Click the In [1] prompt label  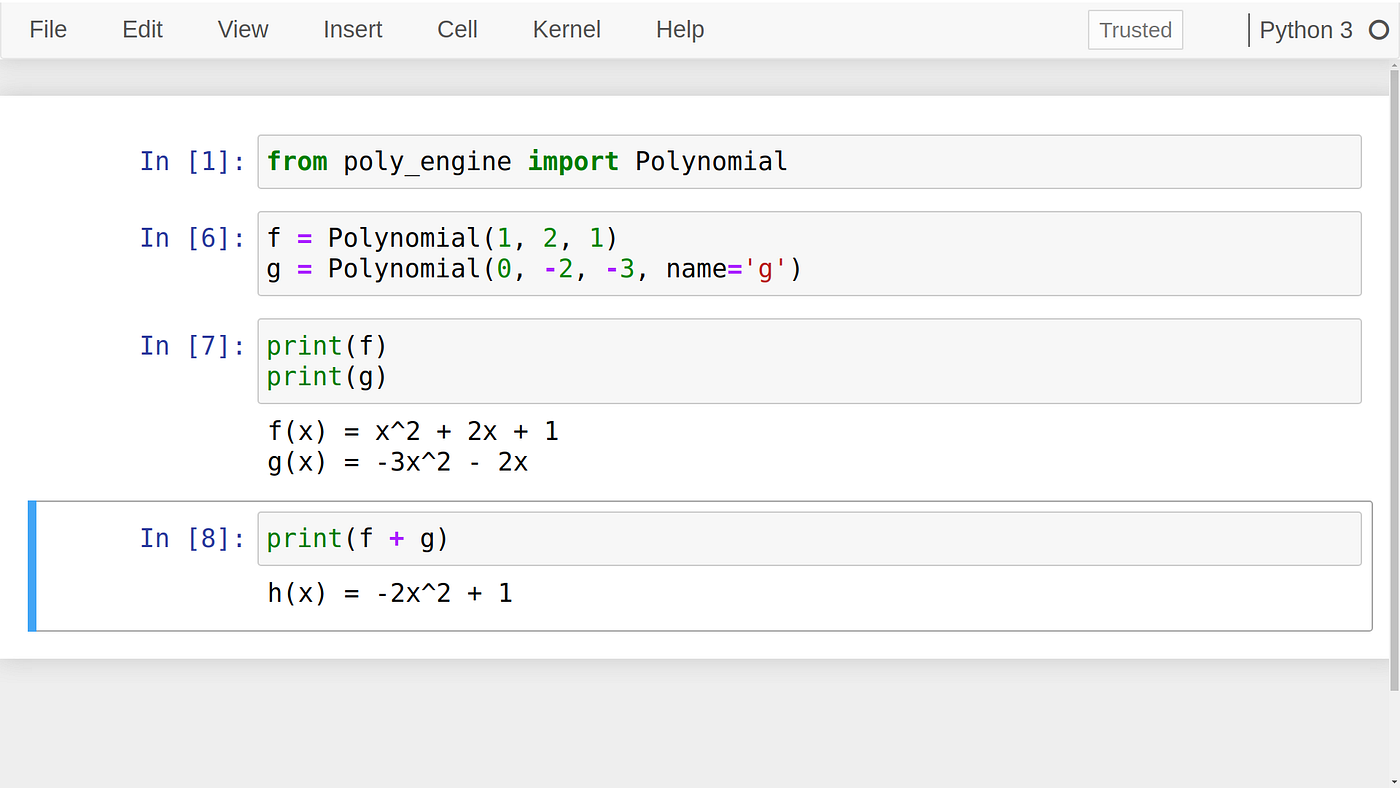[x=192, y=160]
